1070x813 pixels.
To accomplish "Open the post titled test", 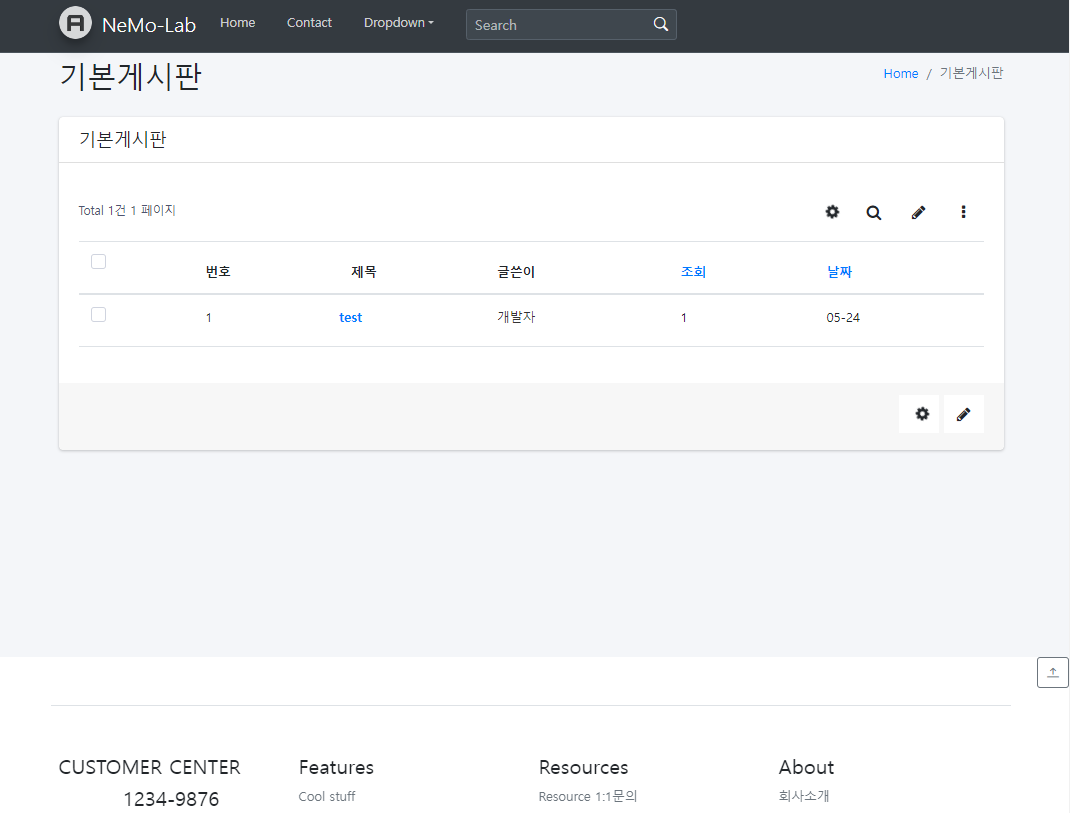I will pos(350,318).
